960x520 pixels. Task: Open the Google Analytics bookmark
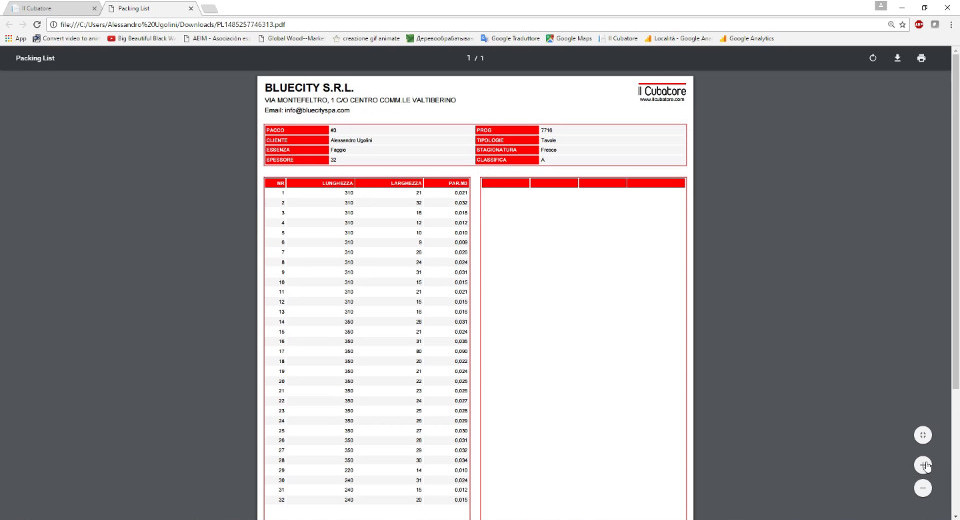tap(746, 39)
